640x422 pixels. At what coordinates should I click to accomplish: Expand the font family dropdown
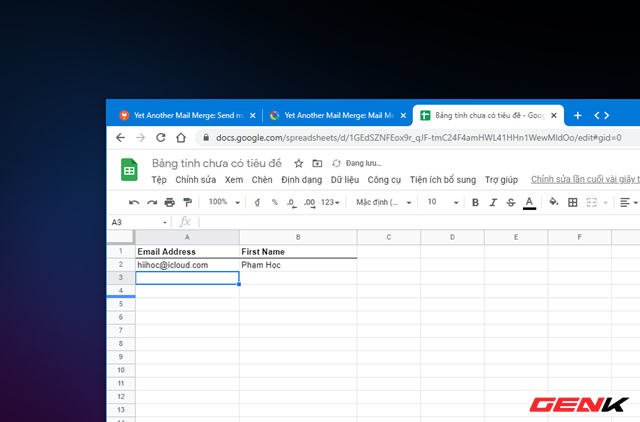coord(384,202)
